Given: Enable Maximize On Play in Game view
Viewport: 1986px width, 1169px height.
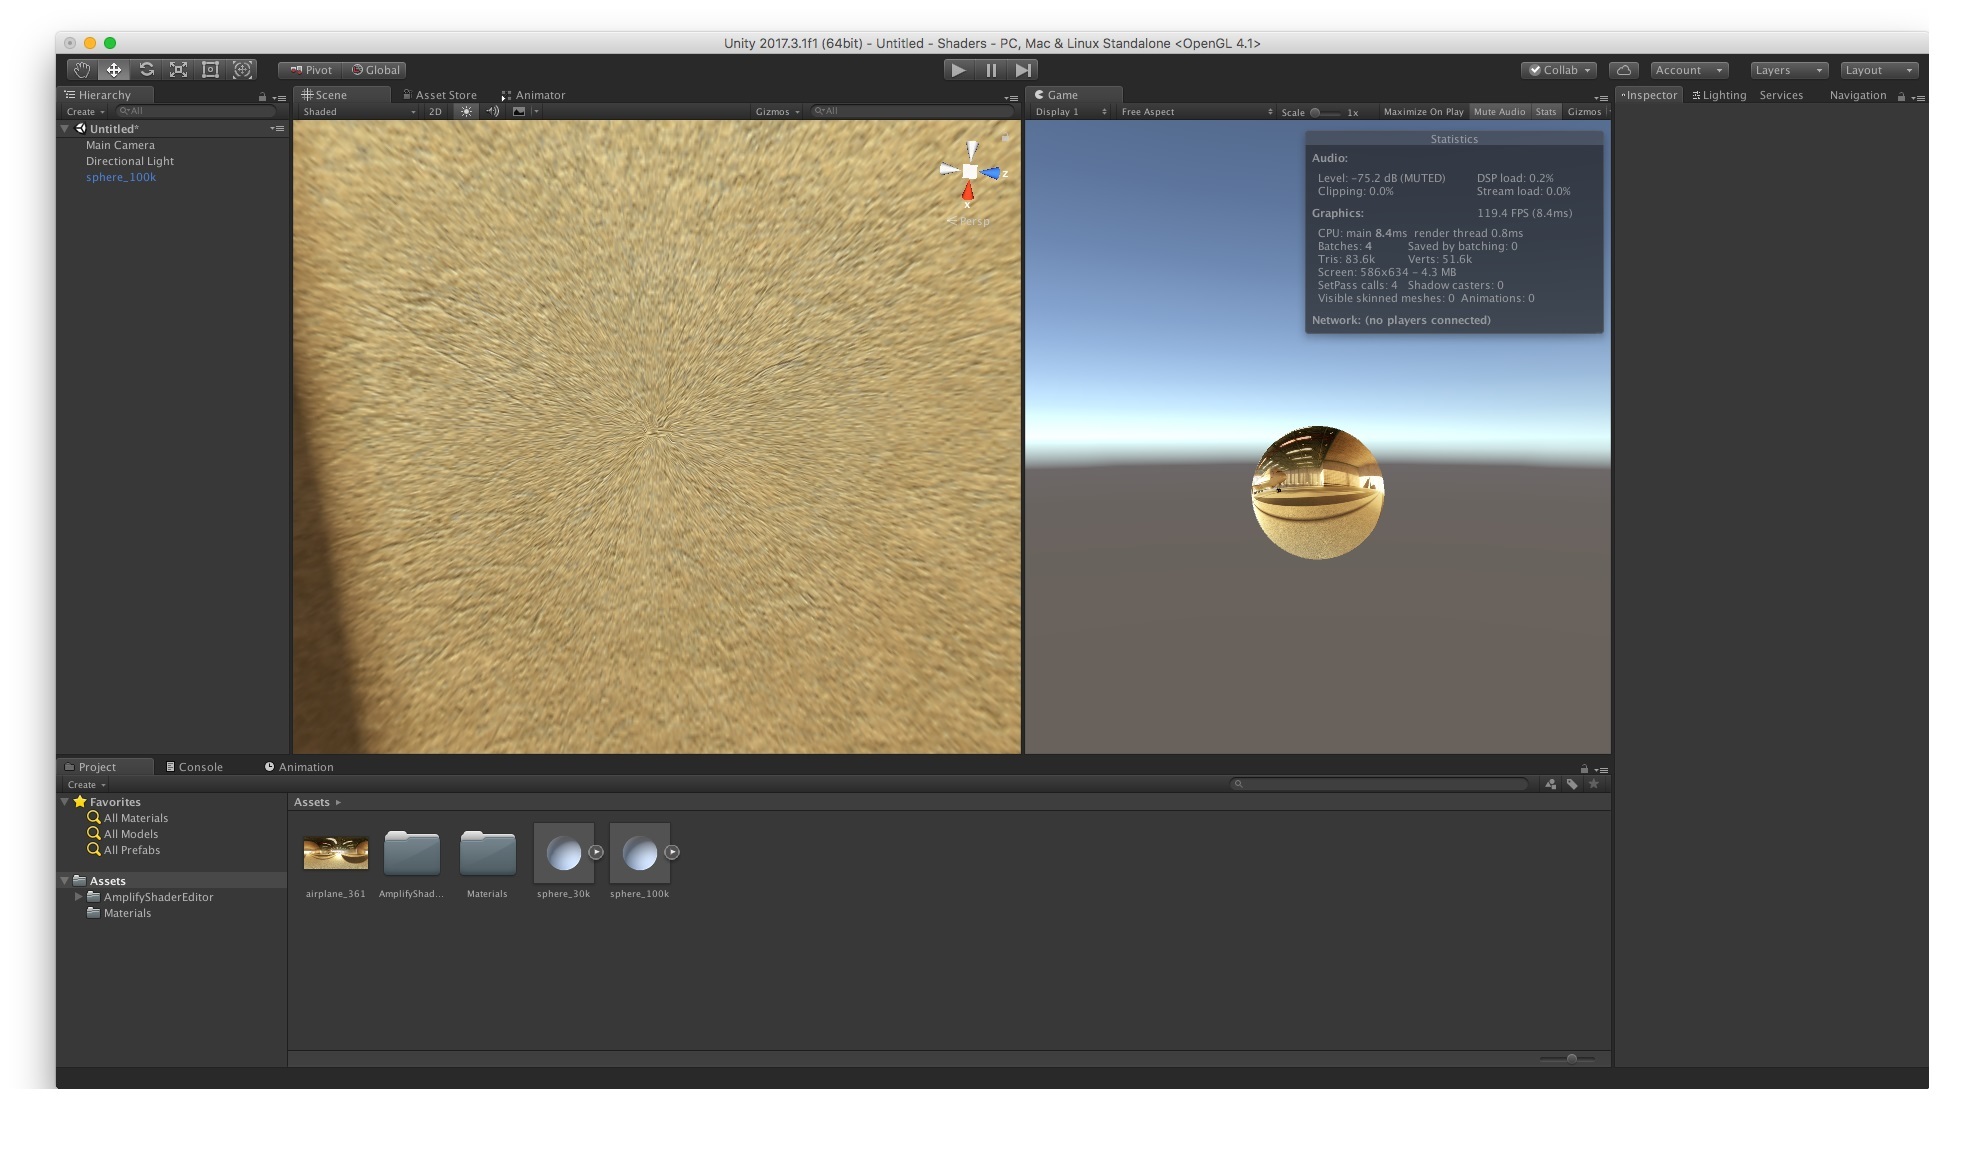Looking at the screenshot, I should [1424, 111].
